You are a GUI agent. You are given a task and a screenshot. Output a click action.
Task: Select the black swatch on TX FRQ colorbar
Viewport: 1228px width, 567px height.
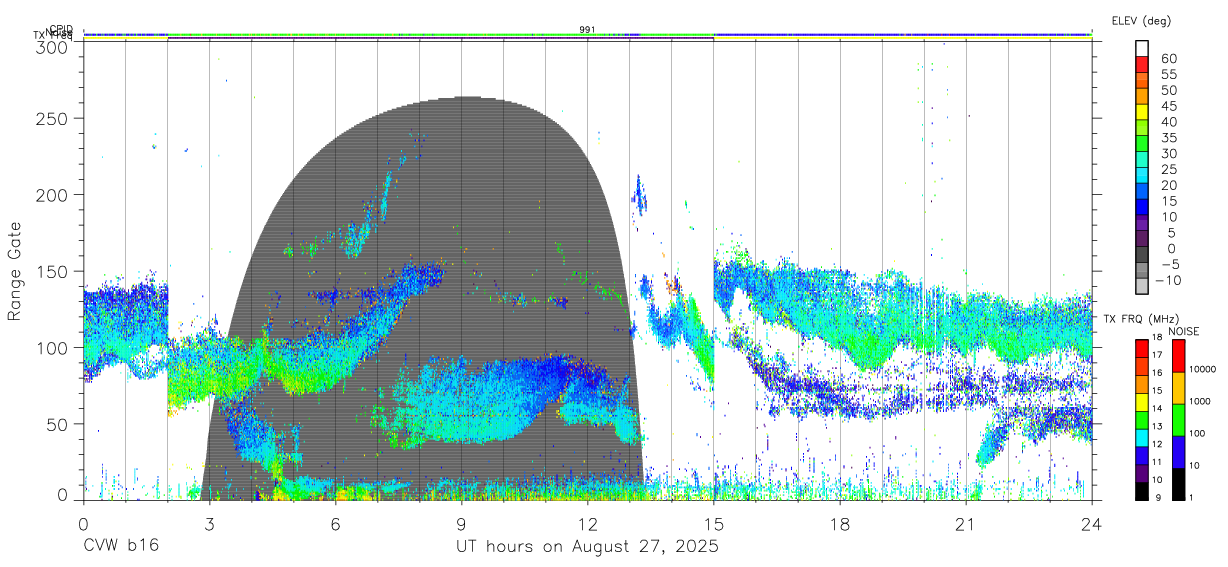point(1143,490)
